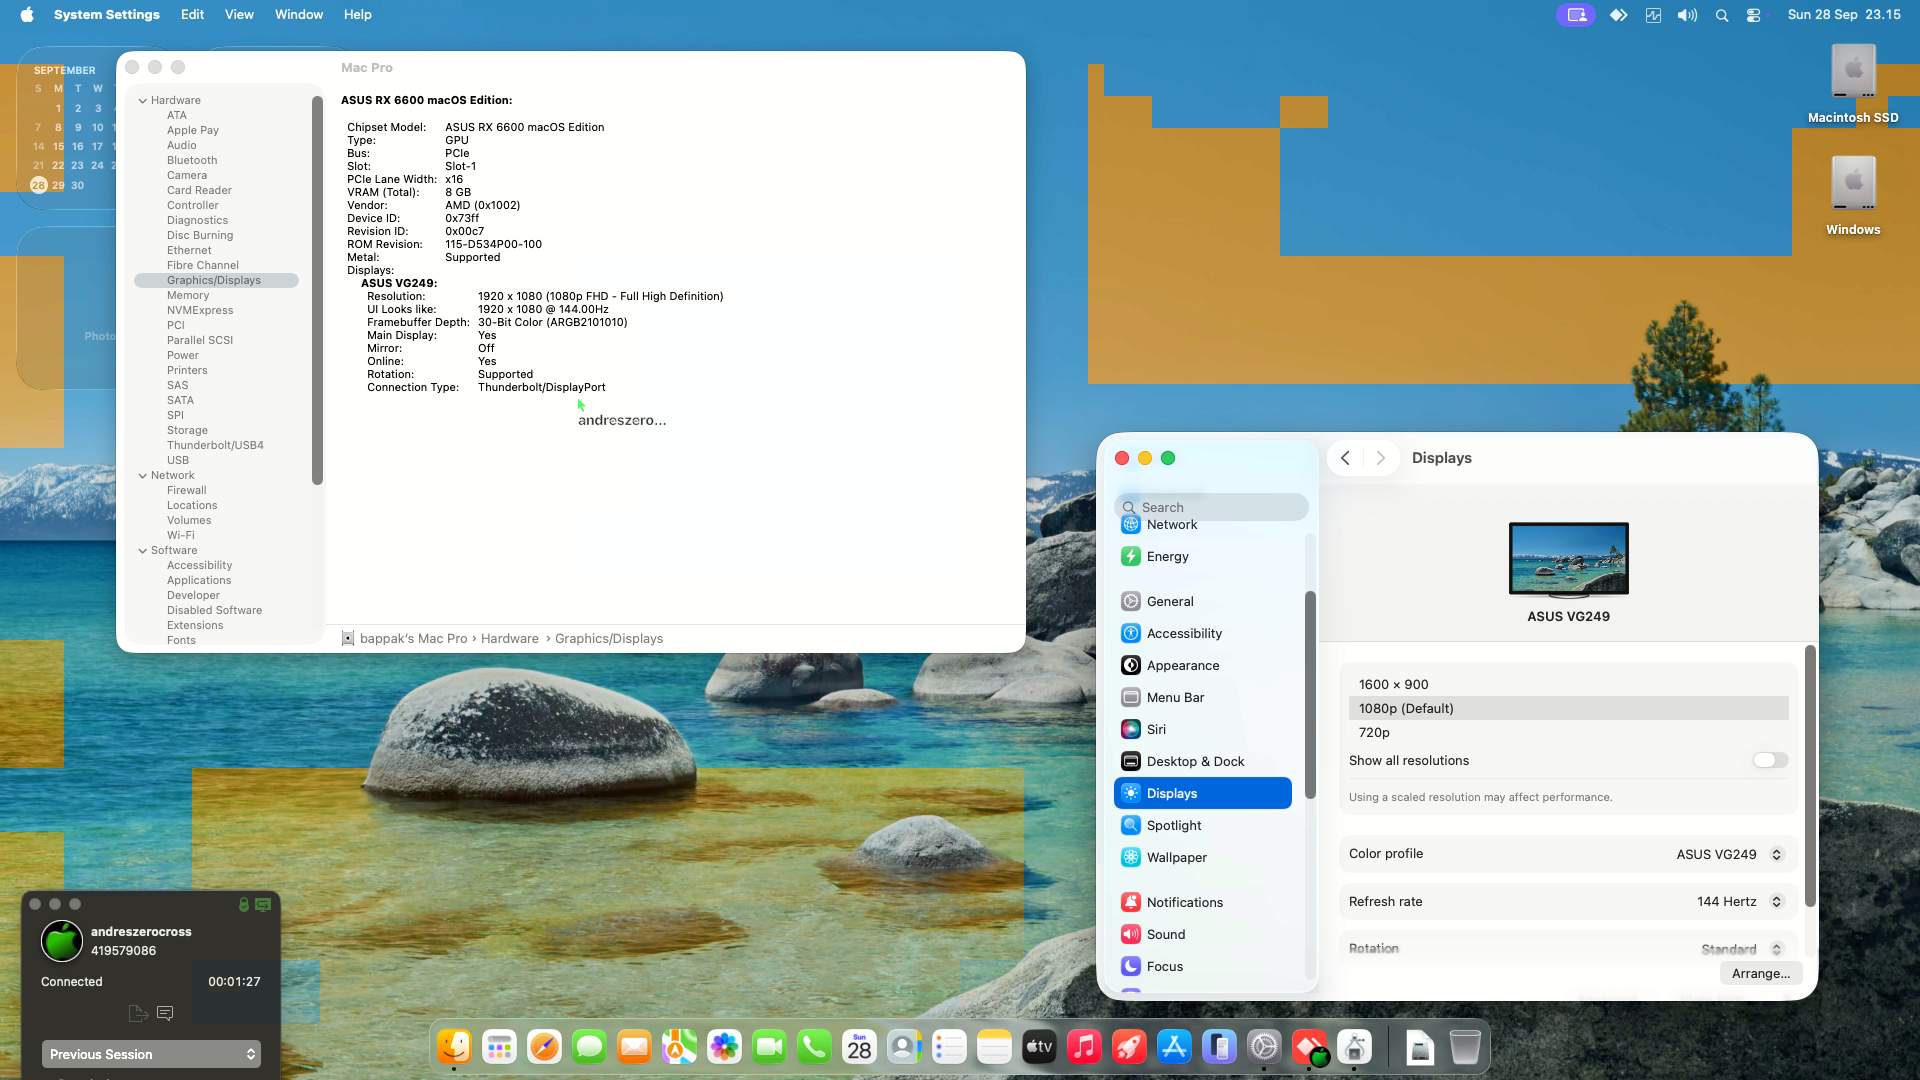
Task: Select Wi-Fi in System Information sidebar
Action: click(181, 535)
